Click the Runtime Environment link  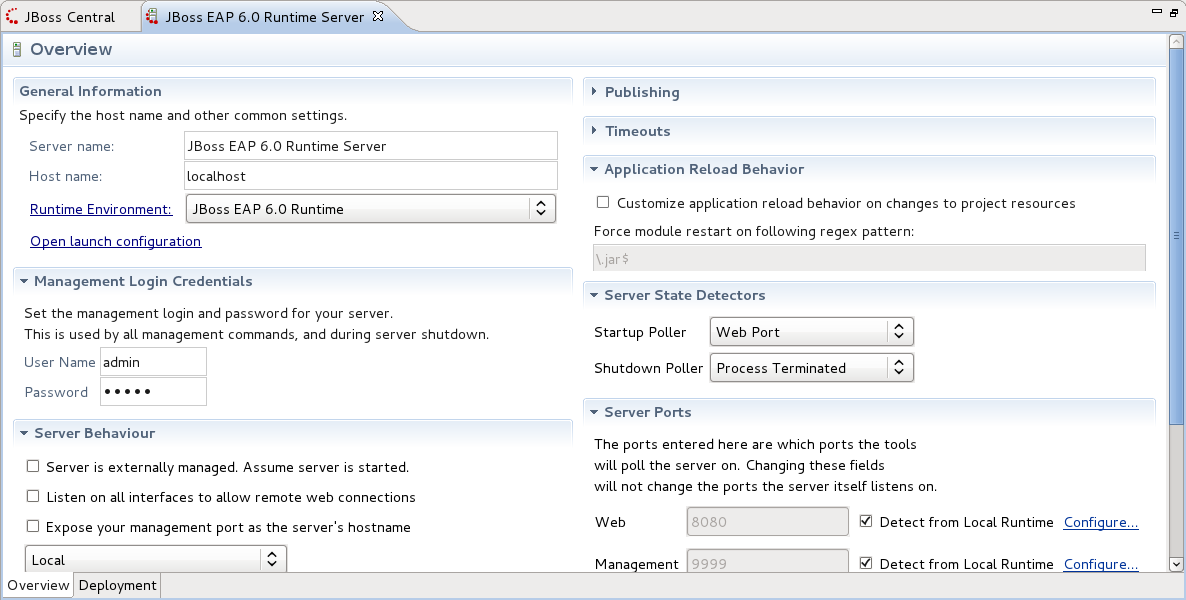click(101, 210)
